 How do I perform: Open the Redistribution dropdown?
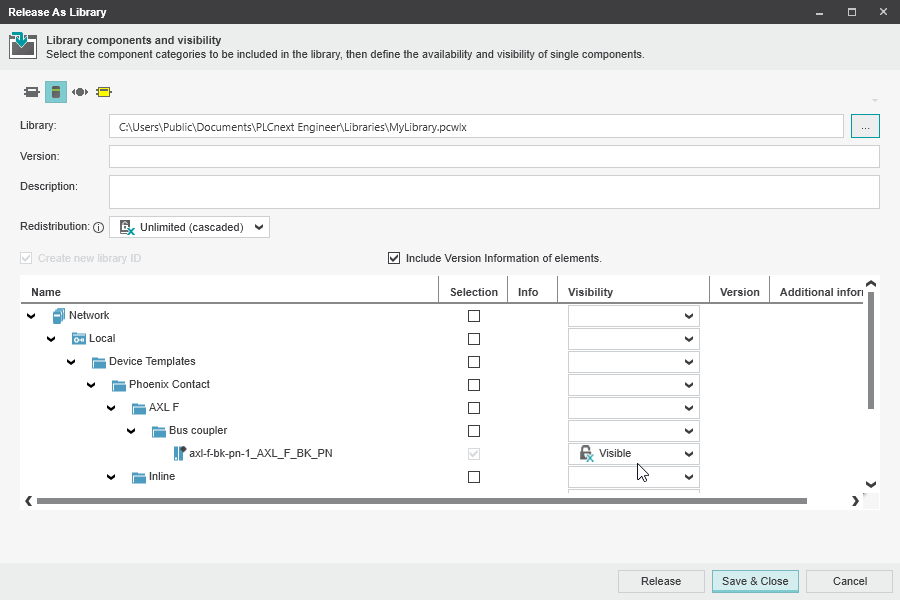189,227
